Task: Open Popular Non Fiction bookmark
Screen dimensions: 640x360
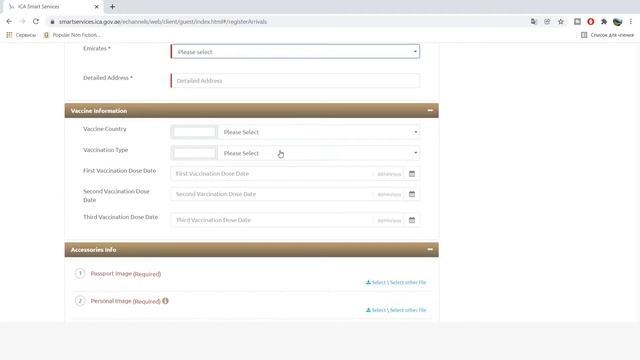Action: [72, 35]
